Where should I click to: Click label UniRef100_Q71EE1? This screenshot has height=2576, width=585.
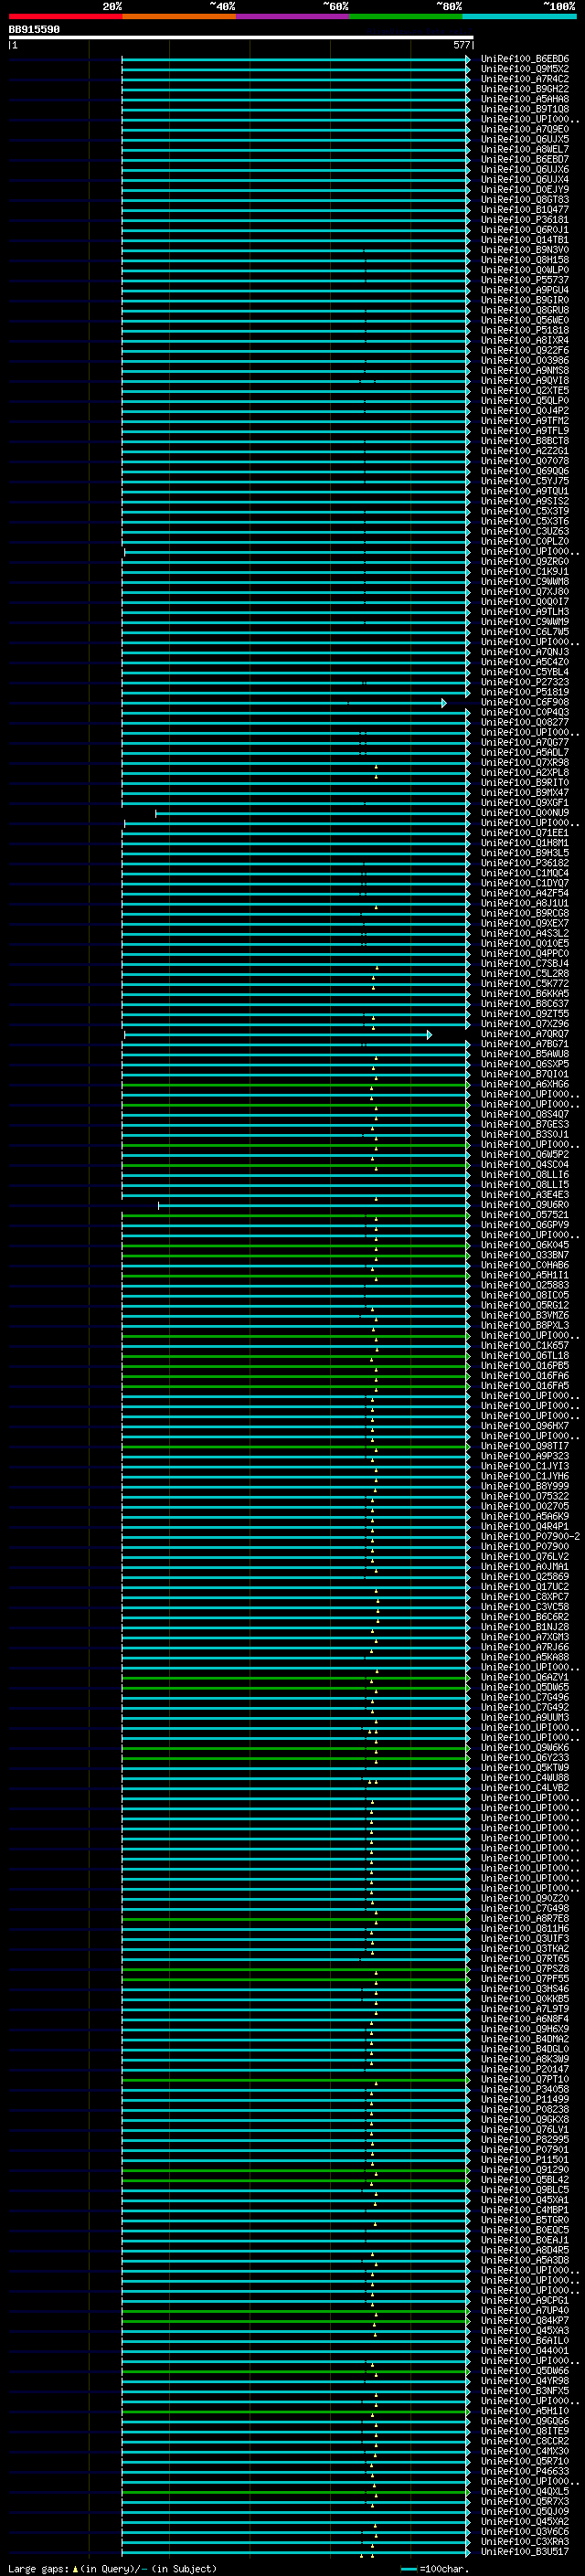click(x=525, y=833)
